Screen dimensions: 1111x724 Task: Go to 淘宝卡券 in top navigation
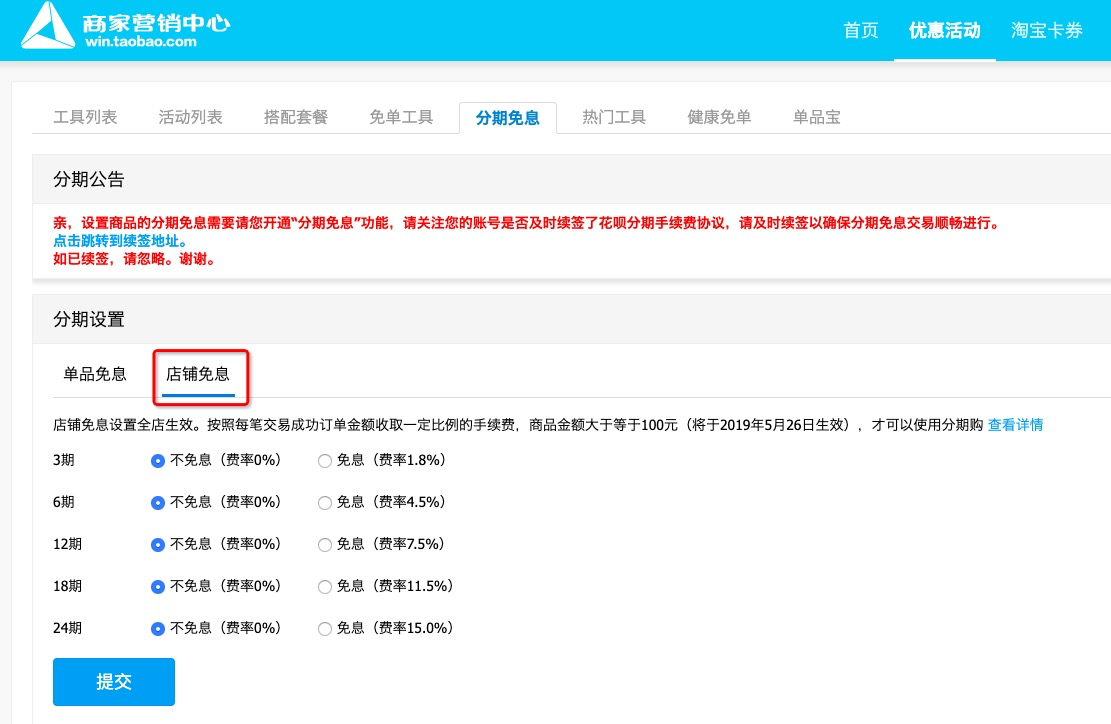click(x=1046, y=30)
